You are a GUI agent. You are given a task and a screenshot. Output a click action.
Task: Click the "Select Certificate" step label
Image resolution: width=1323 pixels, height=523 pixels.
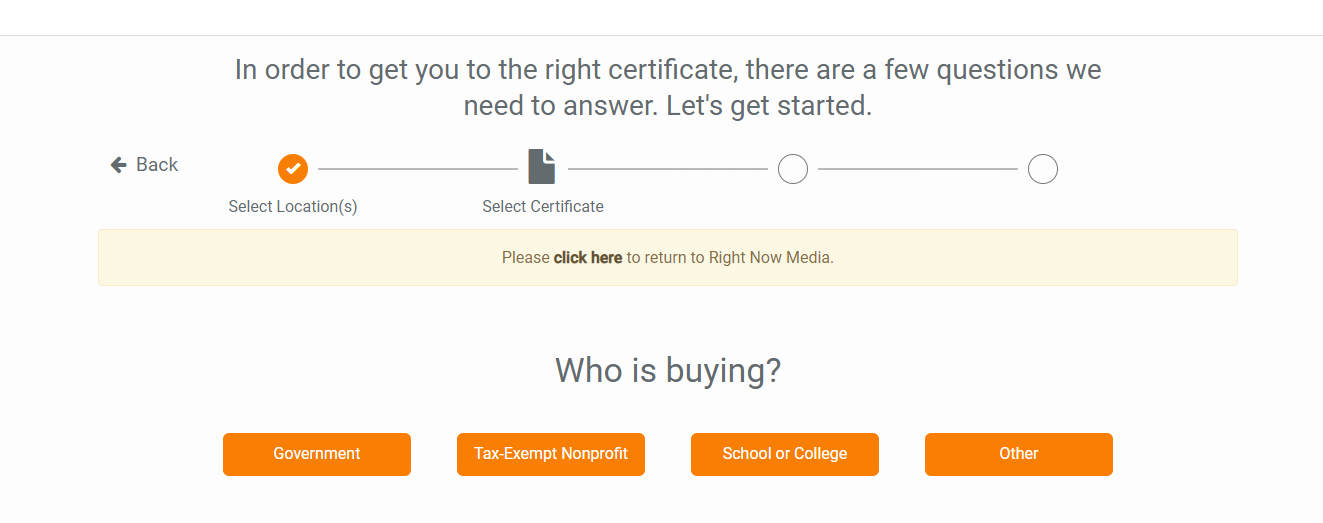543,207
